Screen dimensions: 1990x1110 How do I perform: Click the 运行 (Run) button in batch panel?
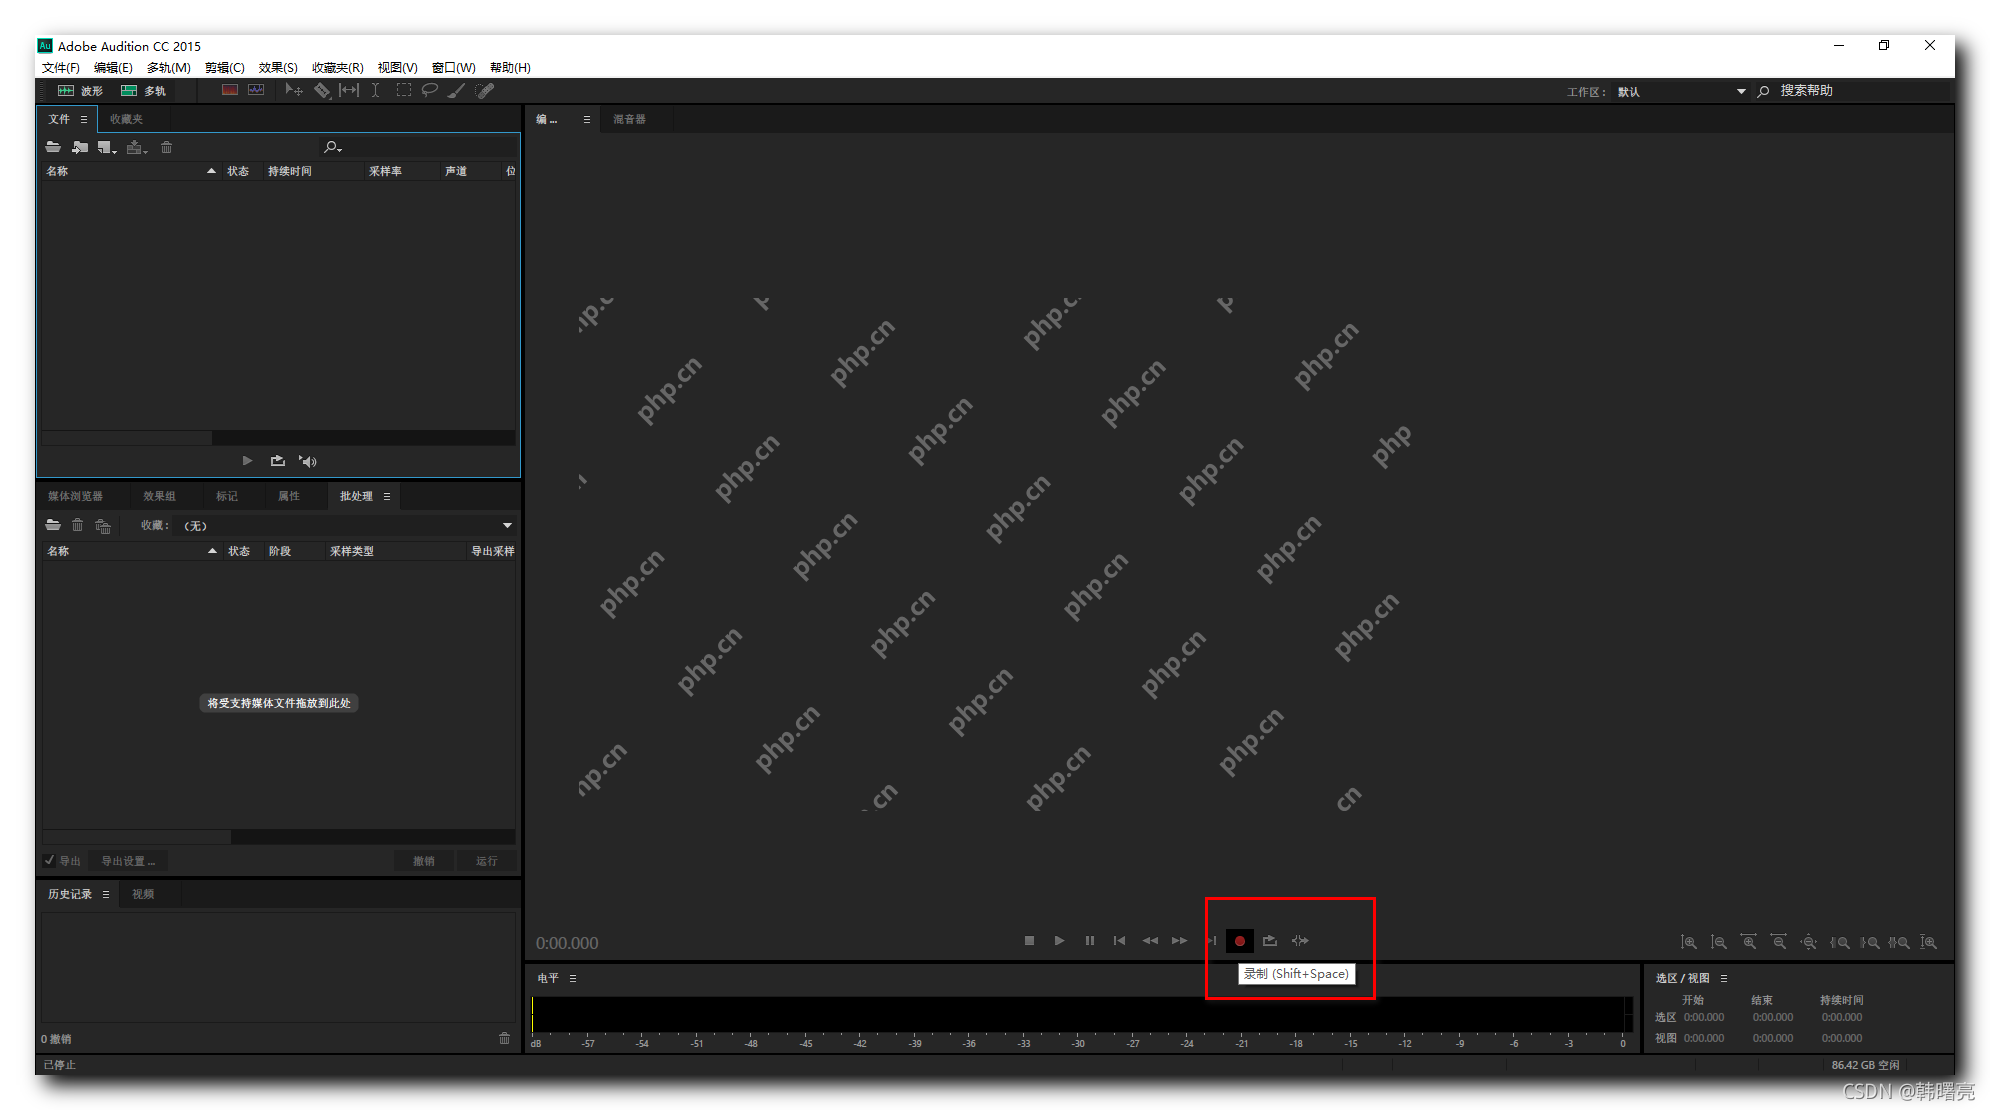pyautogui.click(x=487, y=860)
